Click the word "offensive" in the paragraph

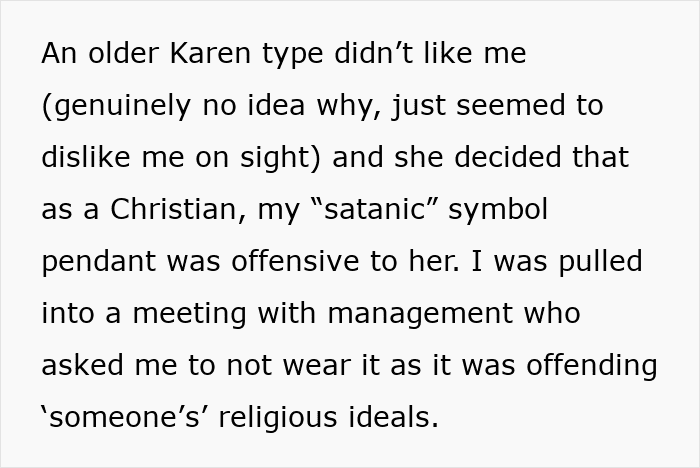(295, 261)
